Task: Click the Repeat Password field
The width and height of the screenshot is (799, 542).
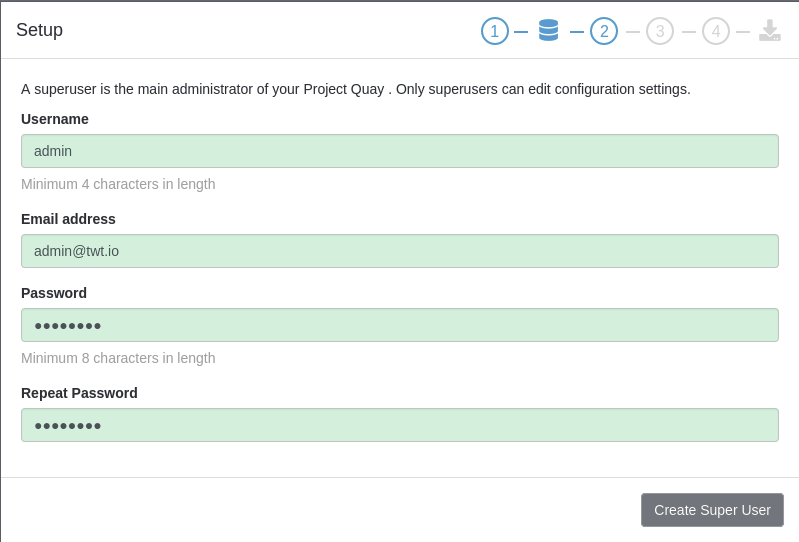Action: [400, 425]
